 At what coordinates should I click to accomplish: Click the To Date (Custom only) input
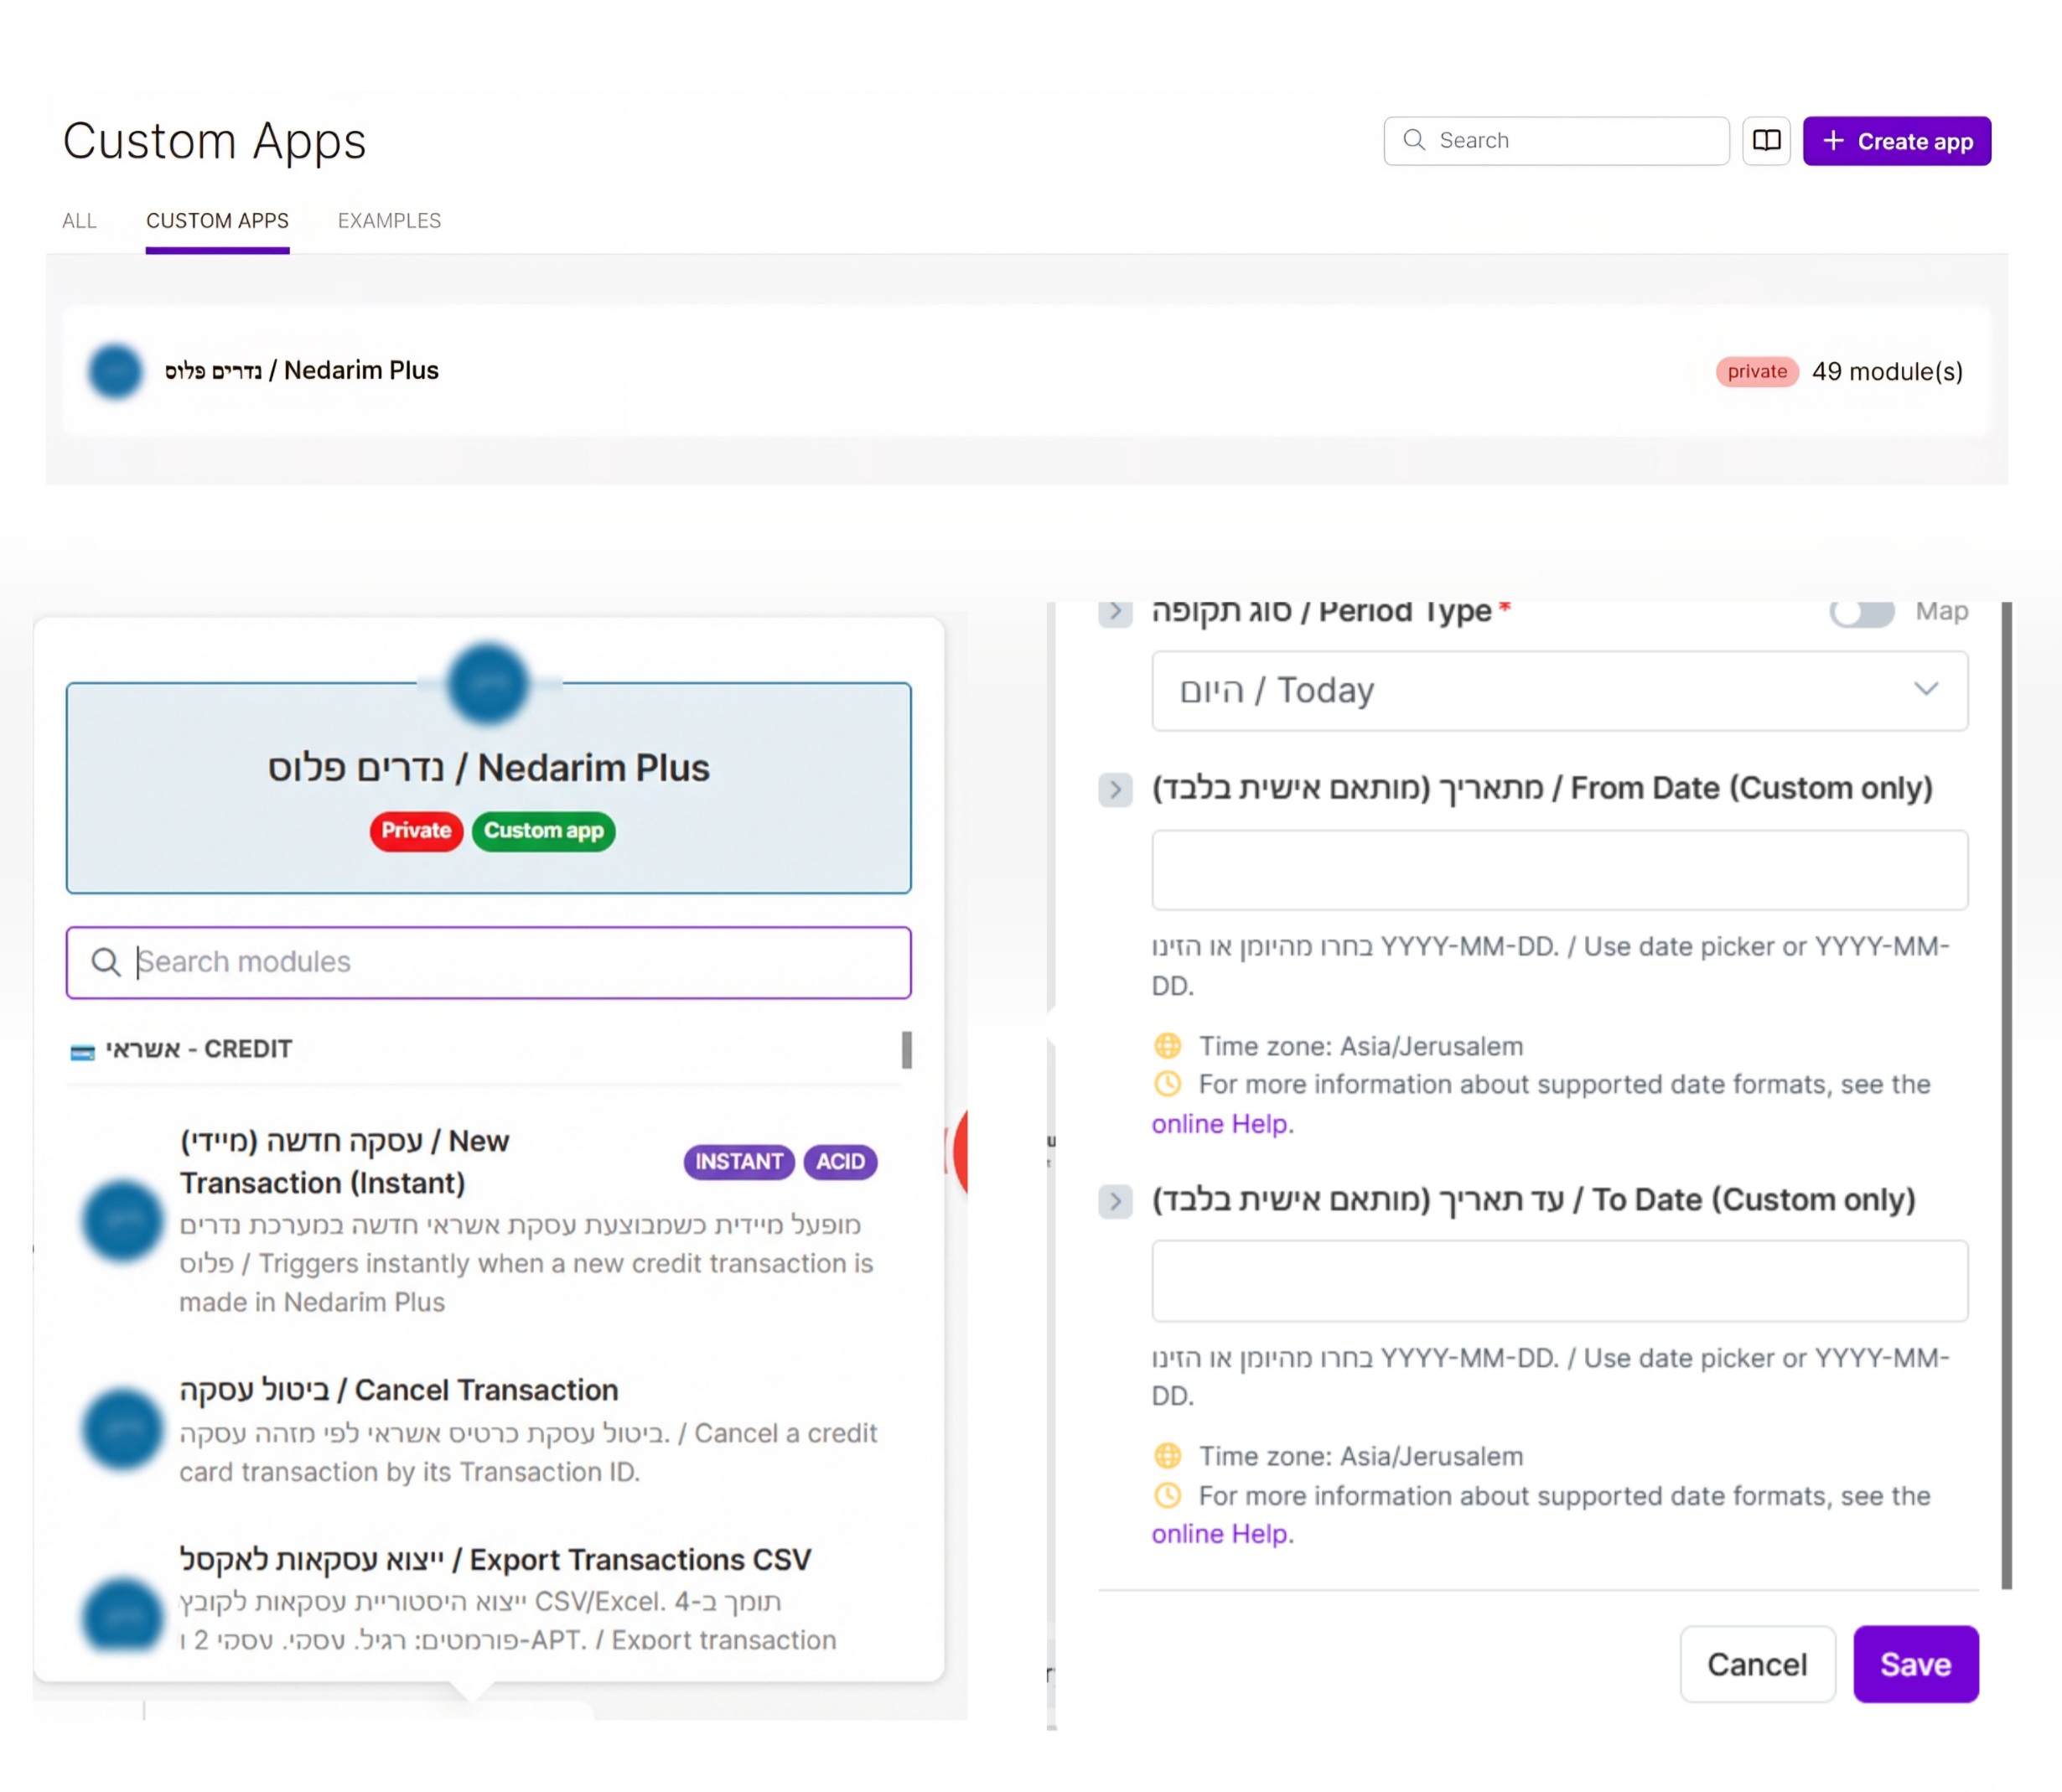tap(1559, 1281)
